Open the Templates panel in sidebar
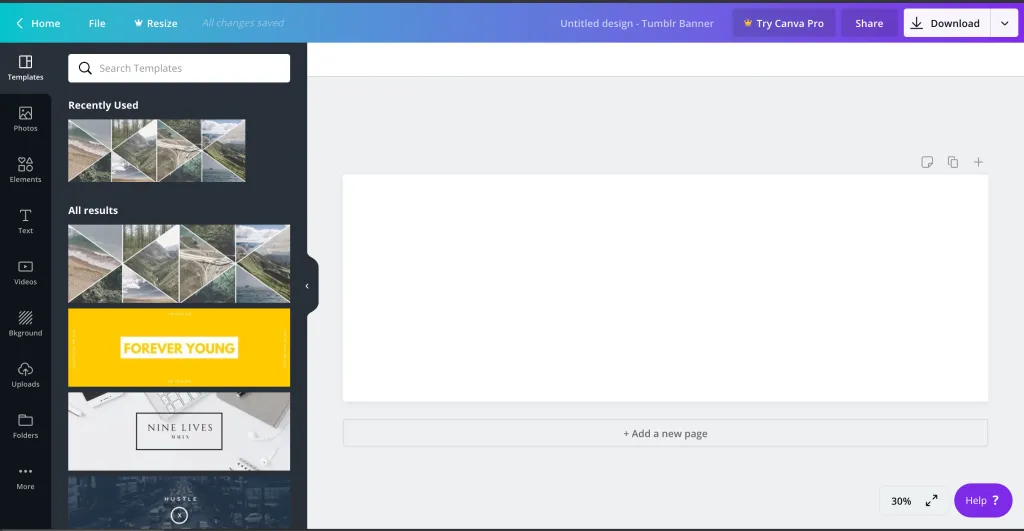 [x=25, y=68]
